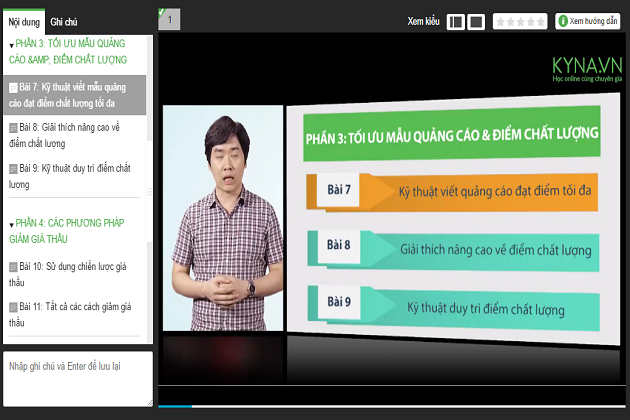Toggle the sidebar collapse handle on divider
This screenshot has height=420, width=630.
(x=151, y=190)
